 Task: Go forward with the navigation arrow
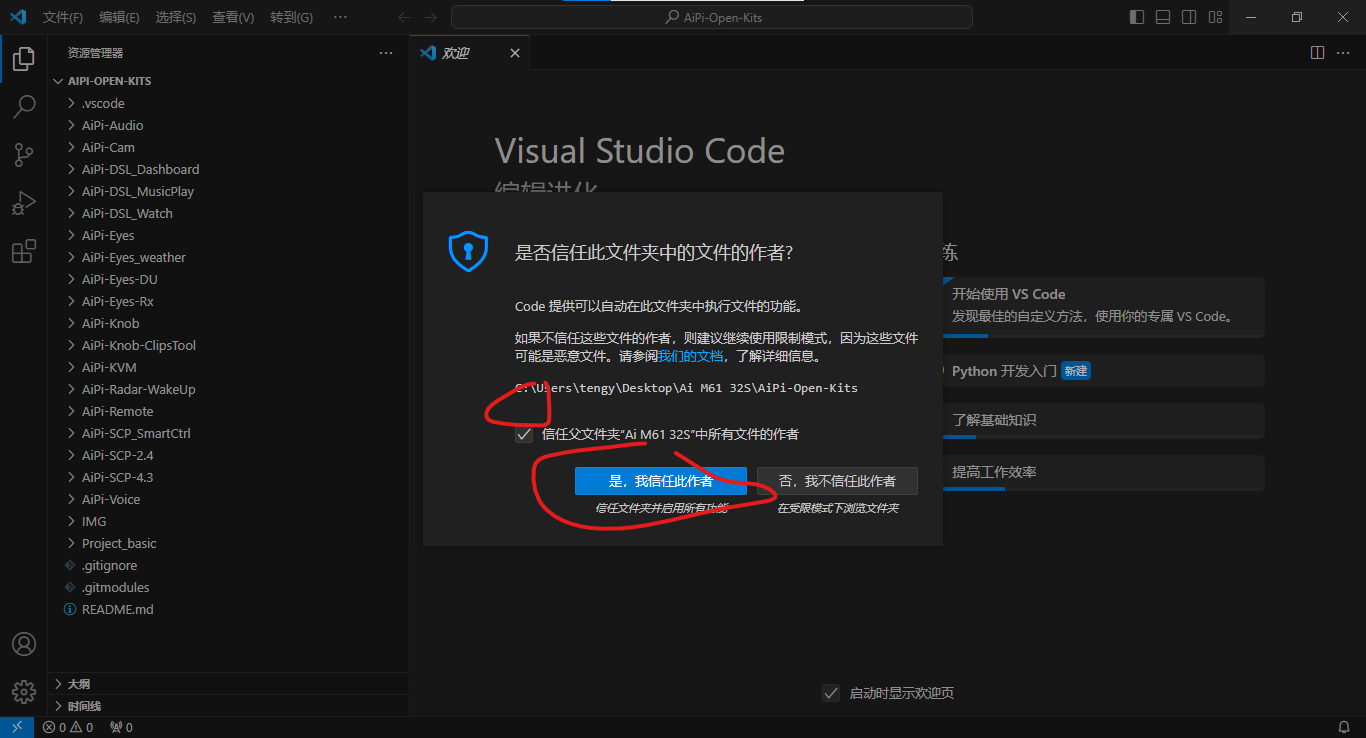point(430,17)
